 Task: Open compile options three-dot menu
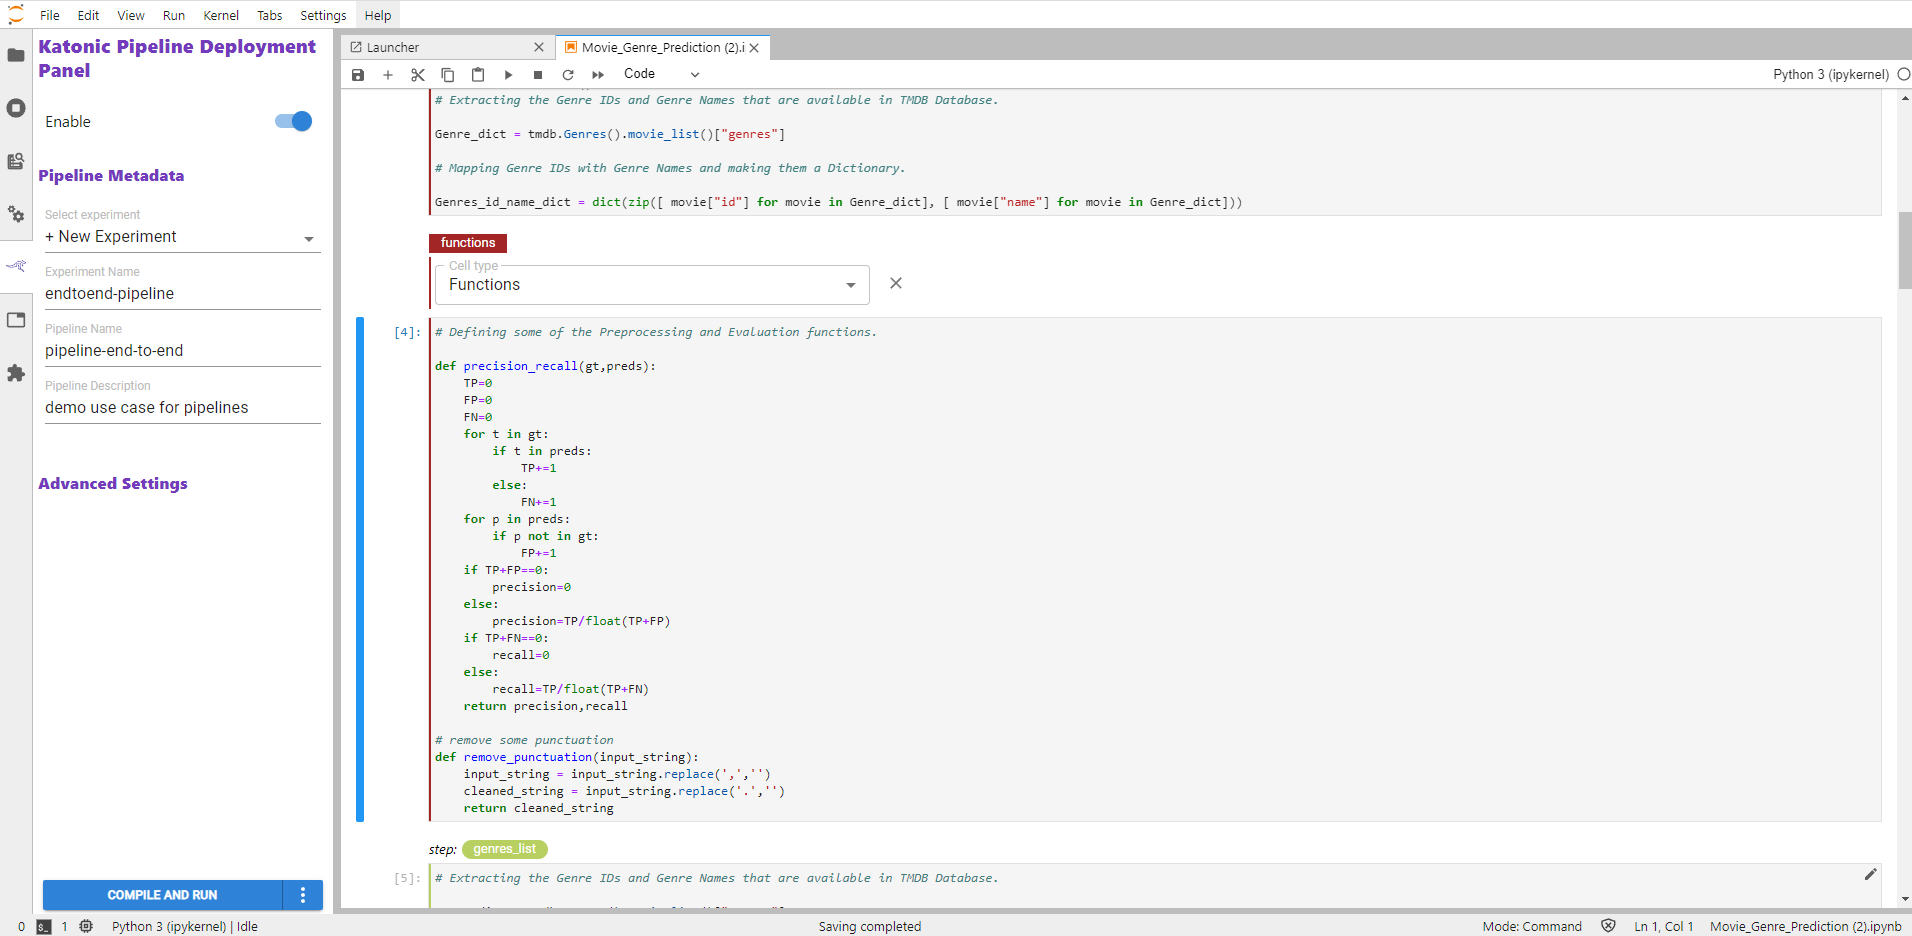click(x=303, y=895)
